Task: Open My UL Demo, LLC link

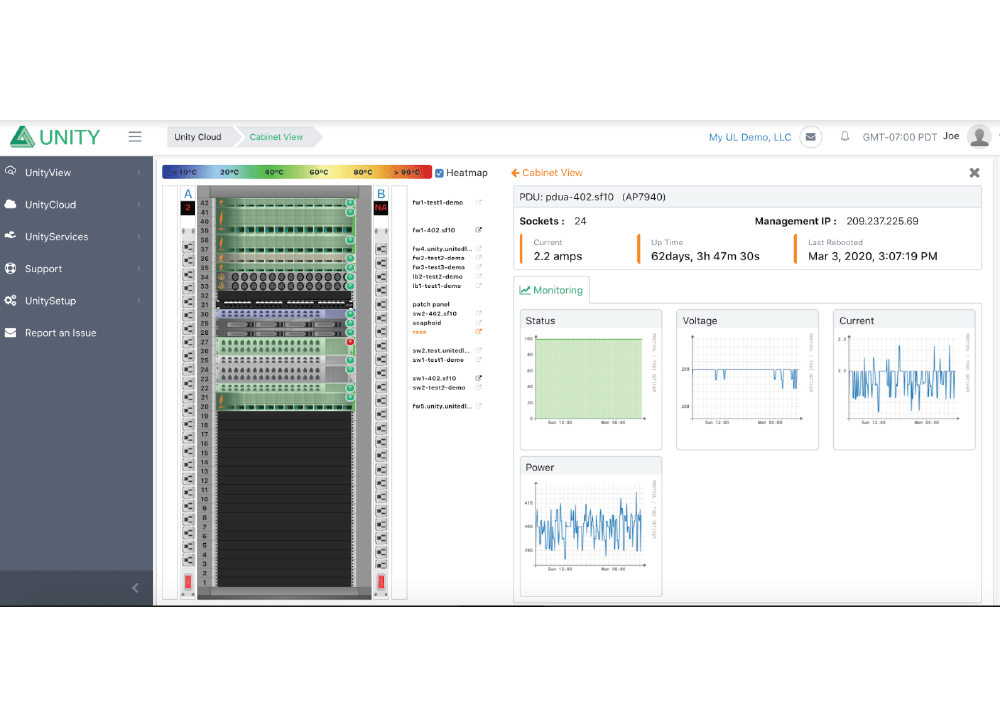Action: [x=750, y=137]
